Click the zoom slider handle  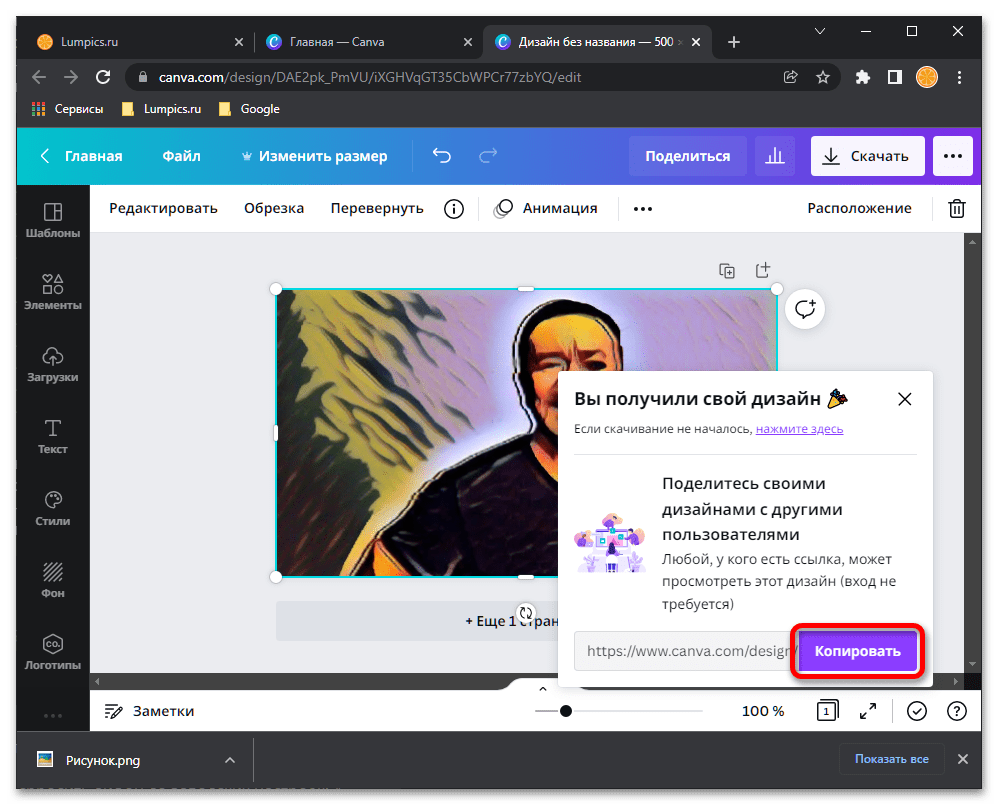565,711
